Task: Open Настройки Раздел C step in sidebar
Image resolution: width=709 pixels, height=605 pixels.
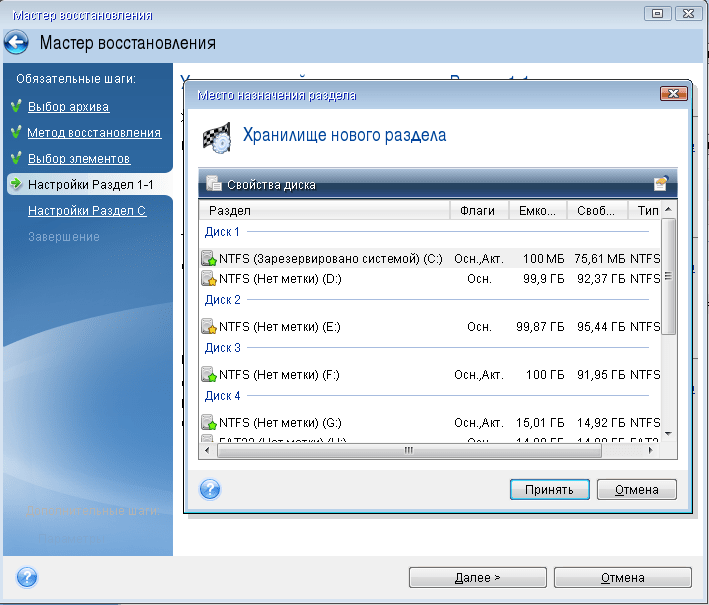Action: (87, 211)
